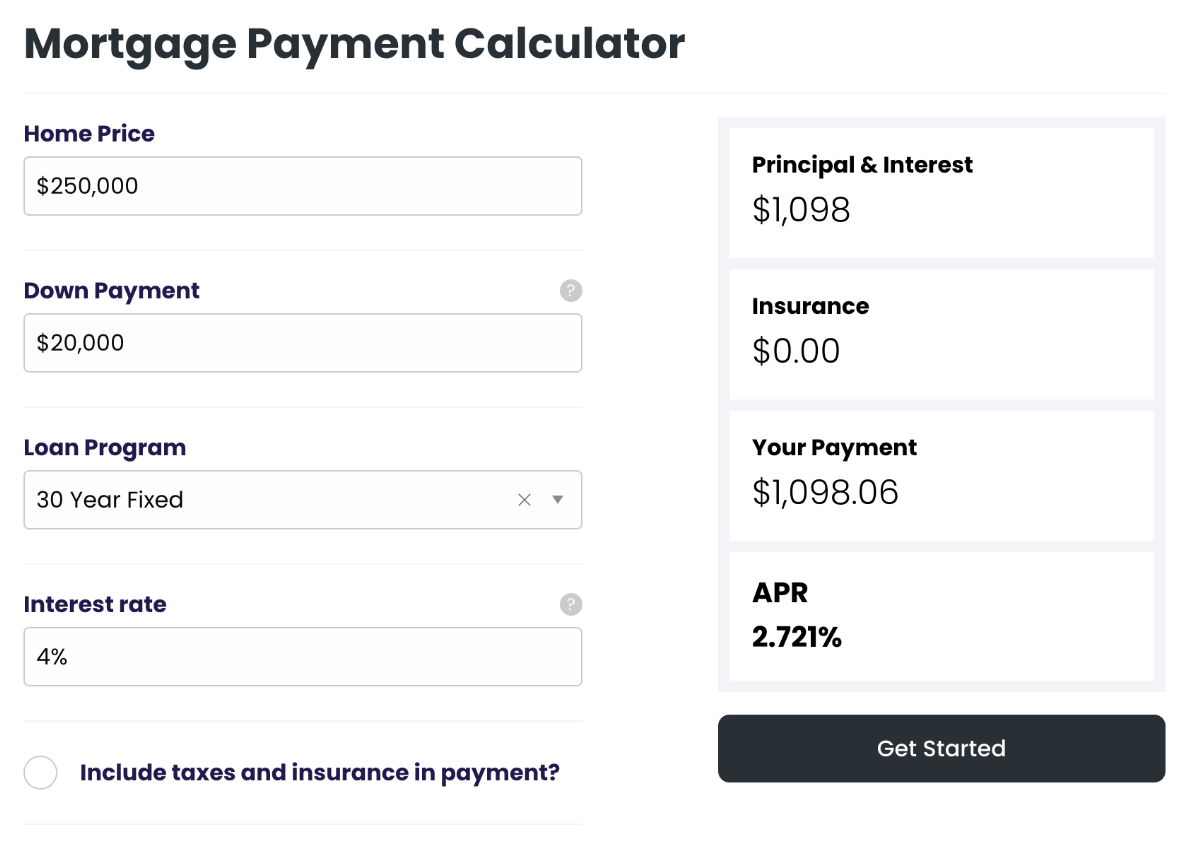Open the Down Payment help question-mark icon
The height and width of the screenshot is (853, 1200).
(571, 291)
